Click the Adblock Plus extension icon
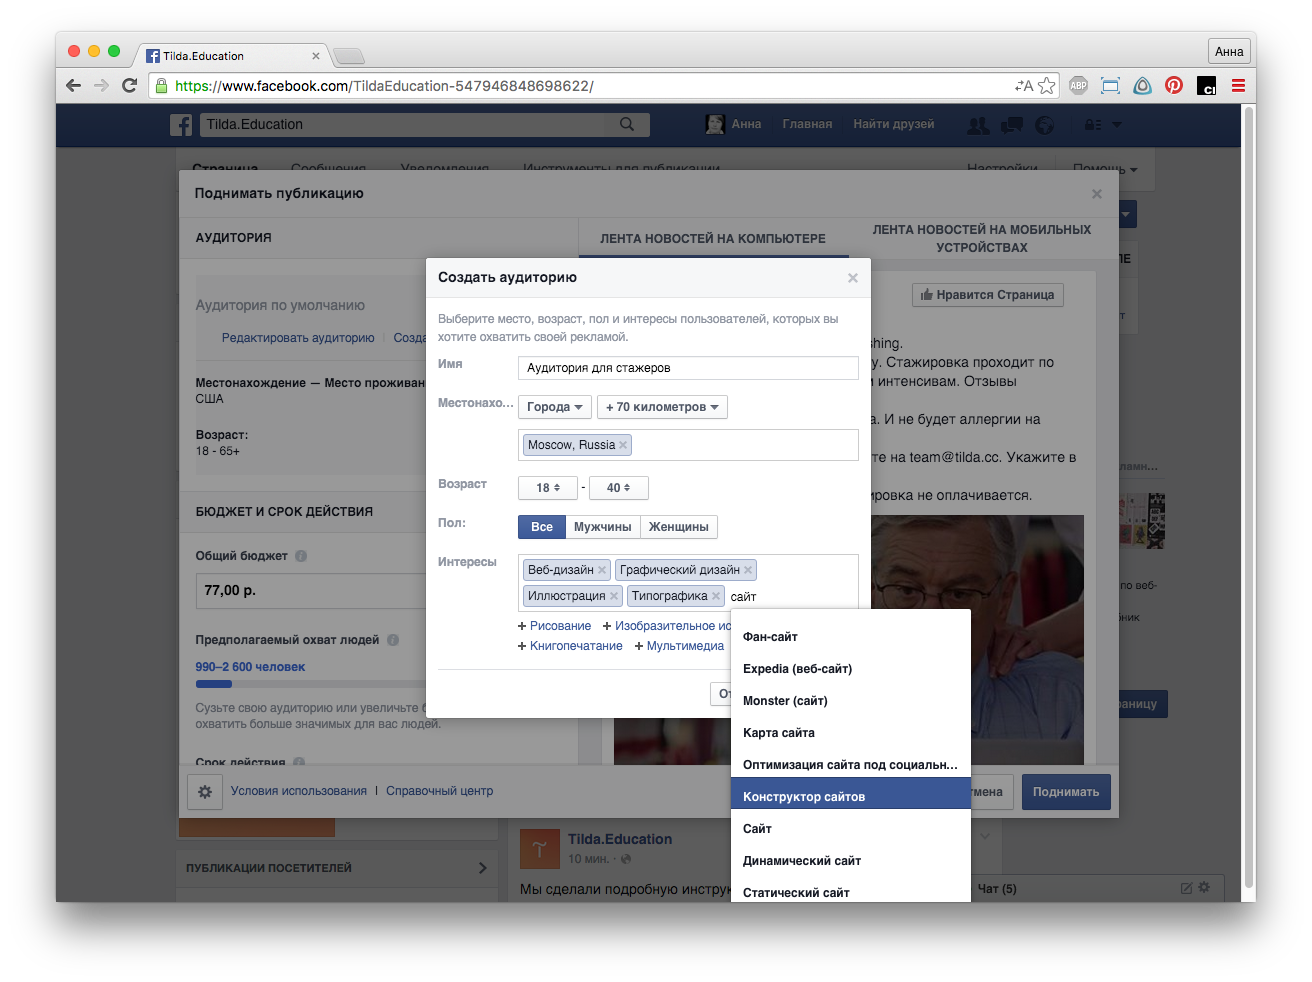This screenshot has height=982, width=1312. (x=1078, y=86)
